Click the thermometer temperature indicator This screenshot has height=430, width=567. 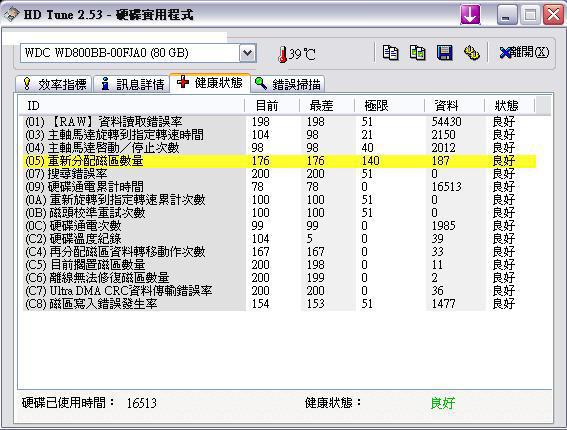(x=297, y=54)
